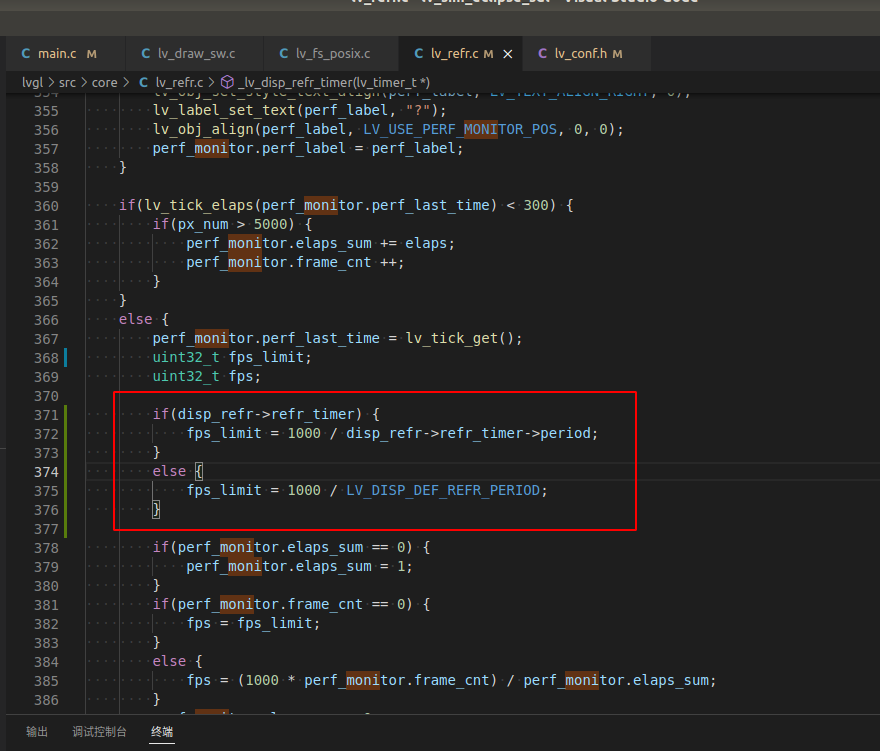This screenshot has height=751, width=880.
Task: Click the C icon on lv_conf.h tab
Action: pyautogui.click(x=545, y=53)
